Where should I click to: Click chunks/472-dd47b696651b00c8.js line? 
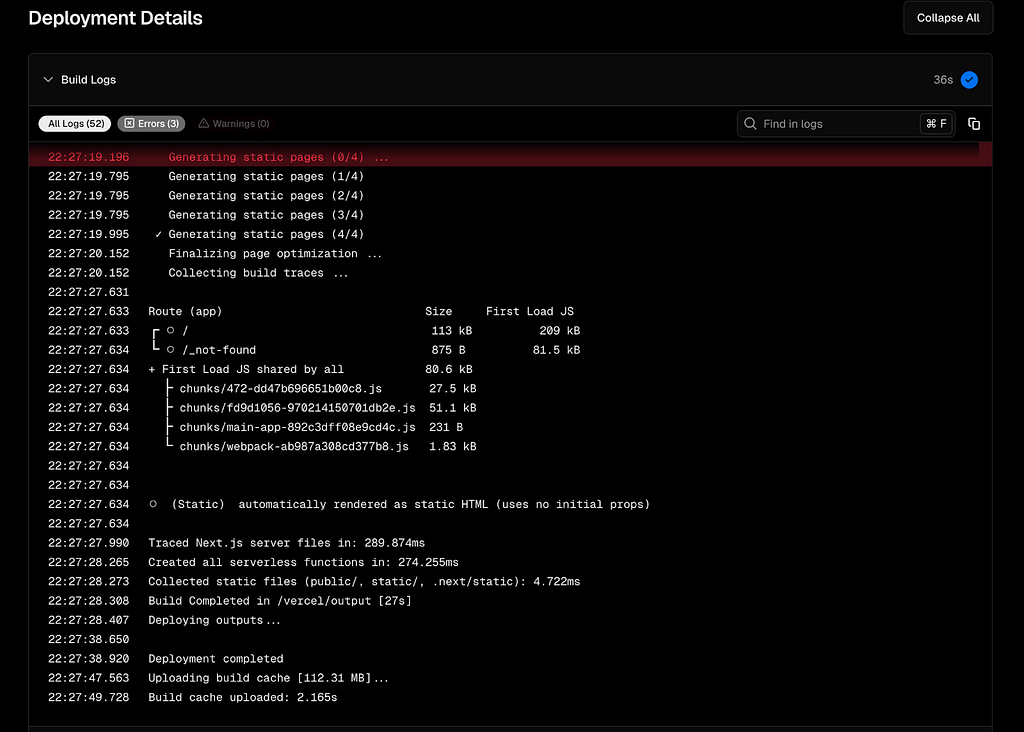510,389
